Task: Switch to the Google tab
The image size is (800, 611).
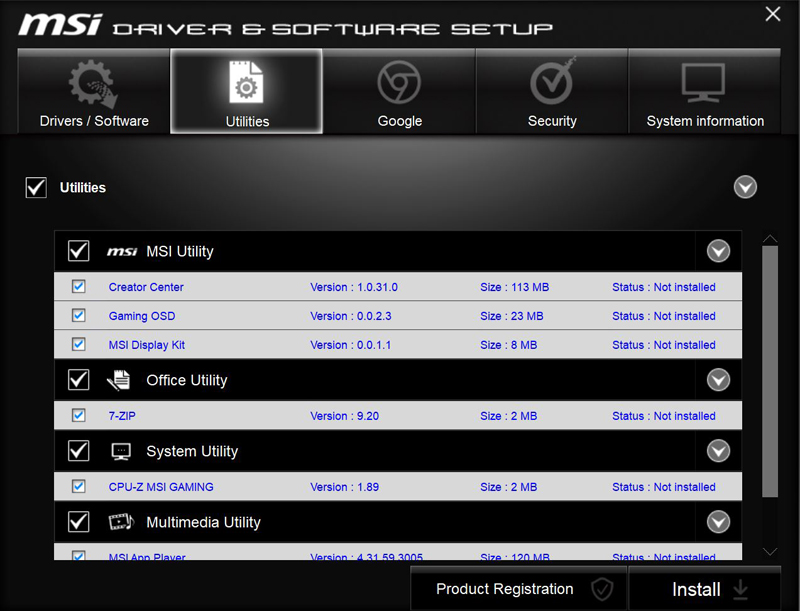Action: [399, 91]
